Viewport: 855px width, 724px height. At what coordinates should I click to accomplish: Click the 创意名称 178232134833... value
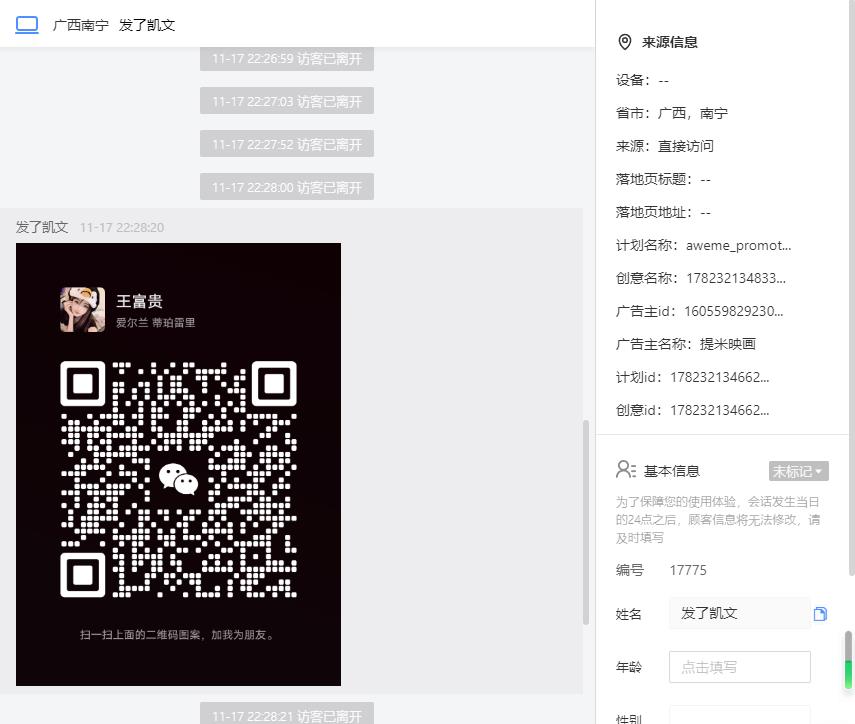(x=736, y=278)
